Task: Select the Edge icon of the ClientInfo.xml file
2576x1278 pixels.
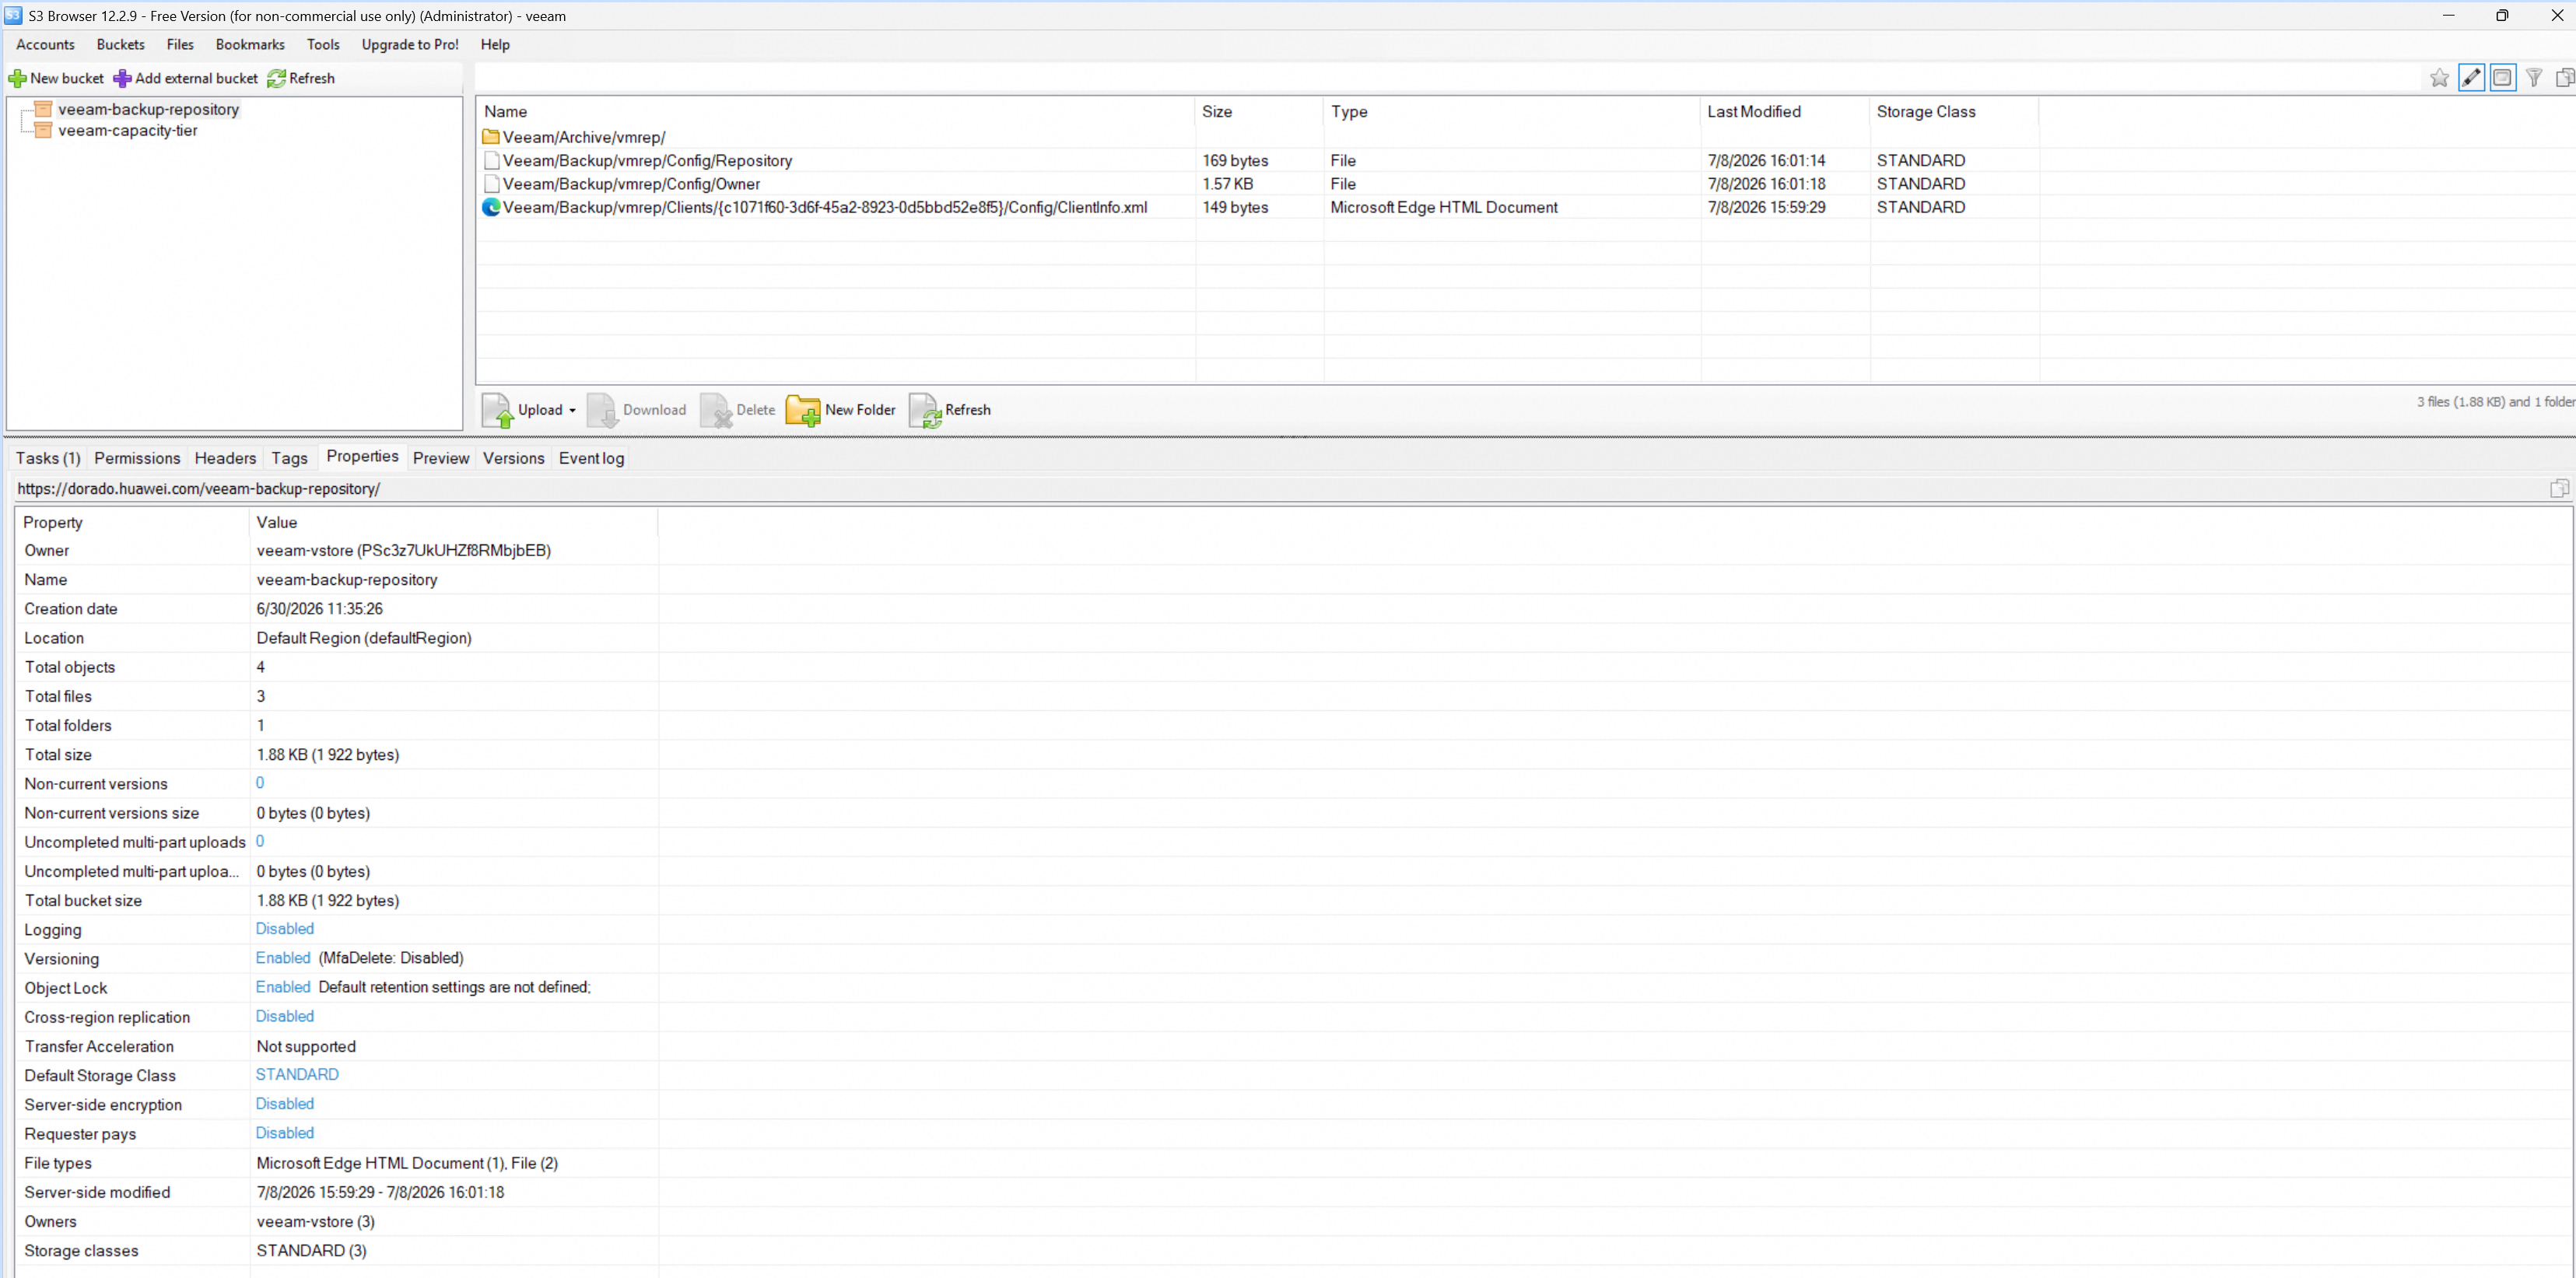Action: [x=491, y=207]
